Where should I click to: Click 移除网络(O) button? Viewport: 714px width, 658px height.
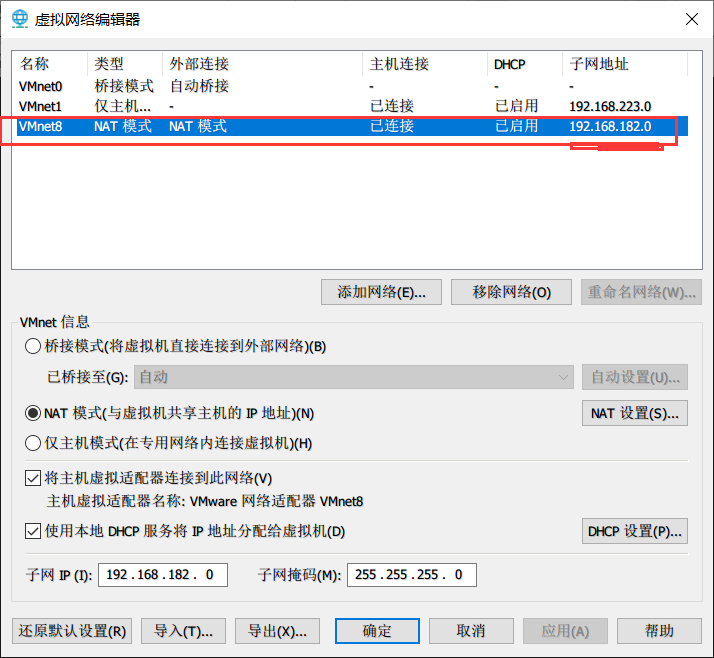pos(511,292)
